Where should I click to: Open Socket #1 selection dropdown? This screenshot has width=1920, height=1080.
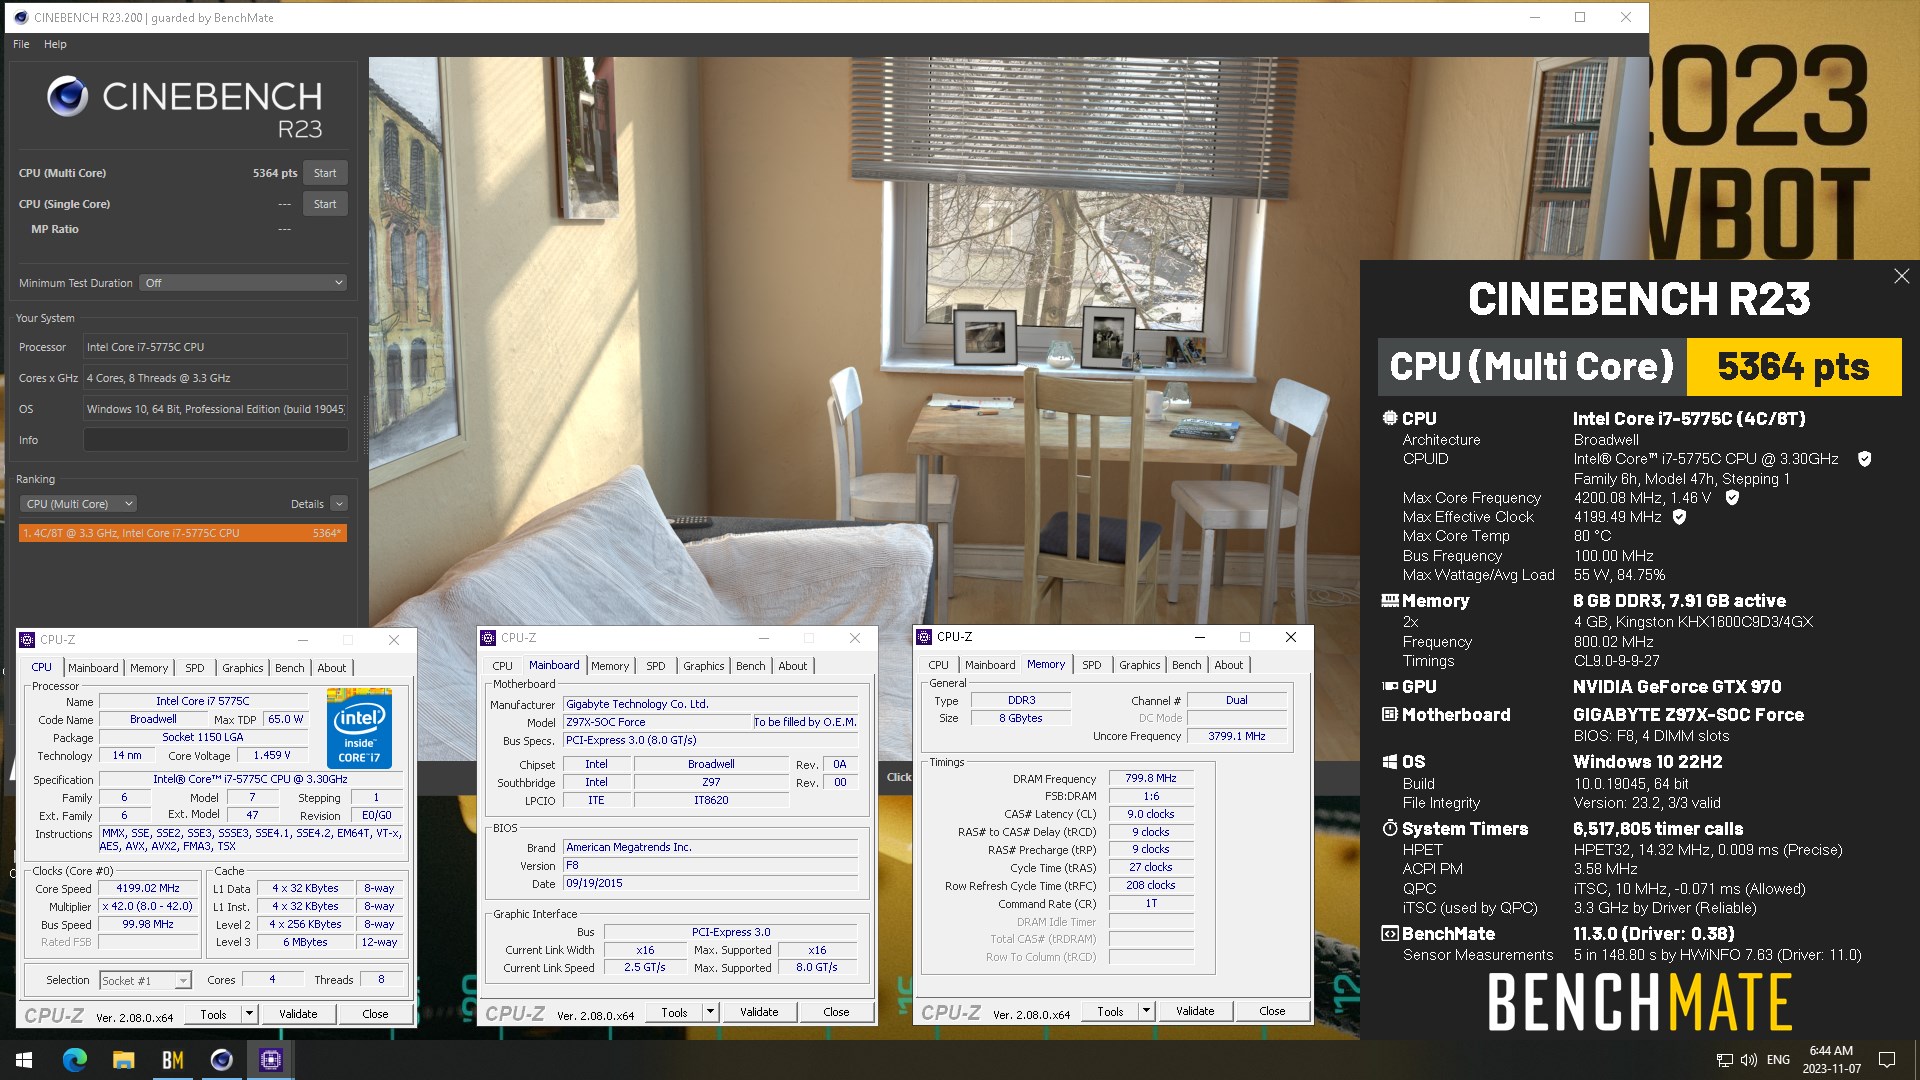tap(146, 981)
